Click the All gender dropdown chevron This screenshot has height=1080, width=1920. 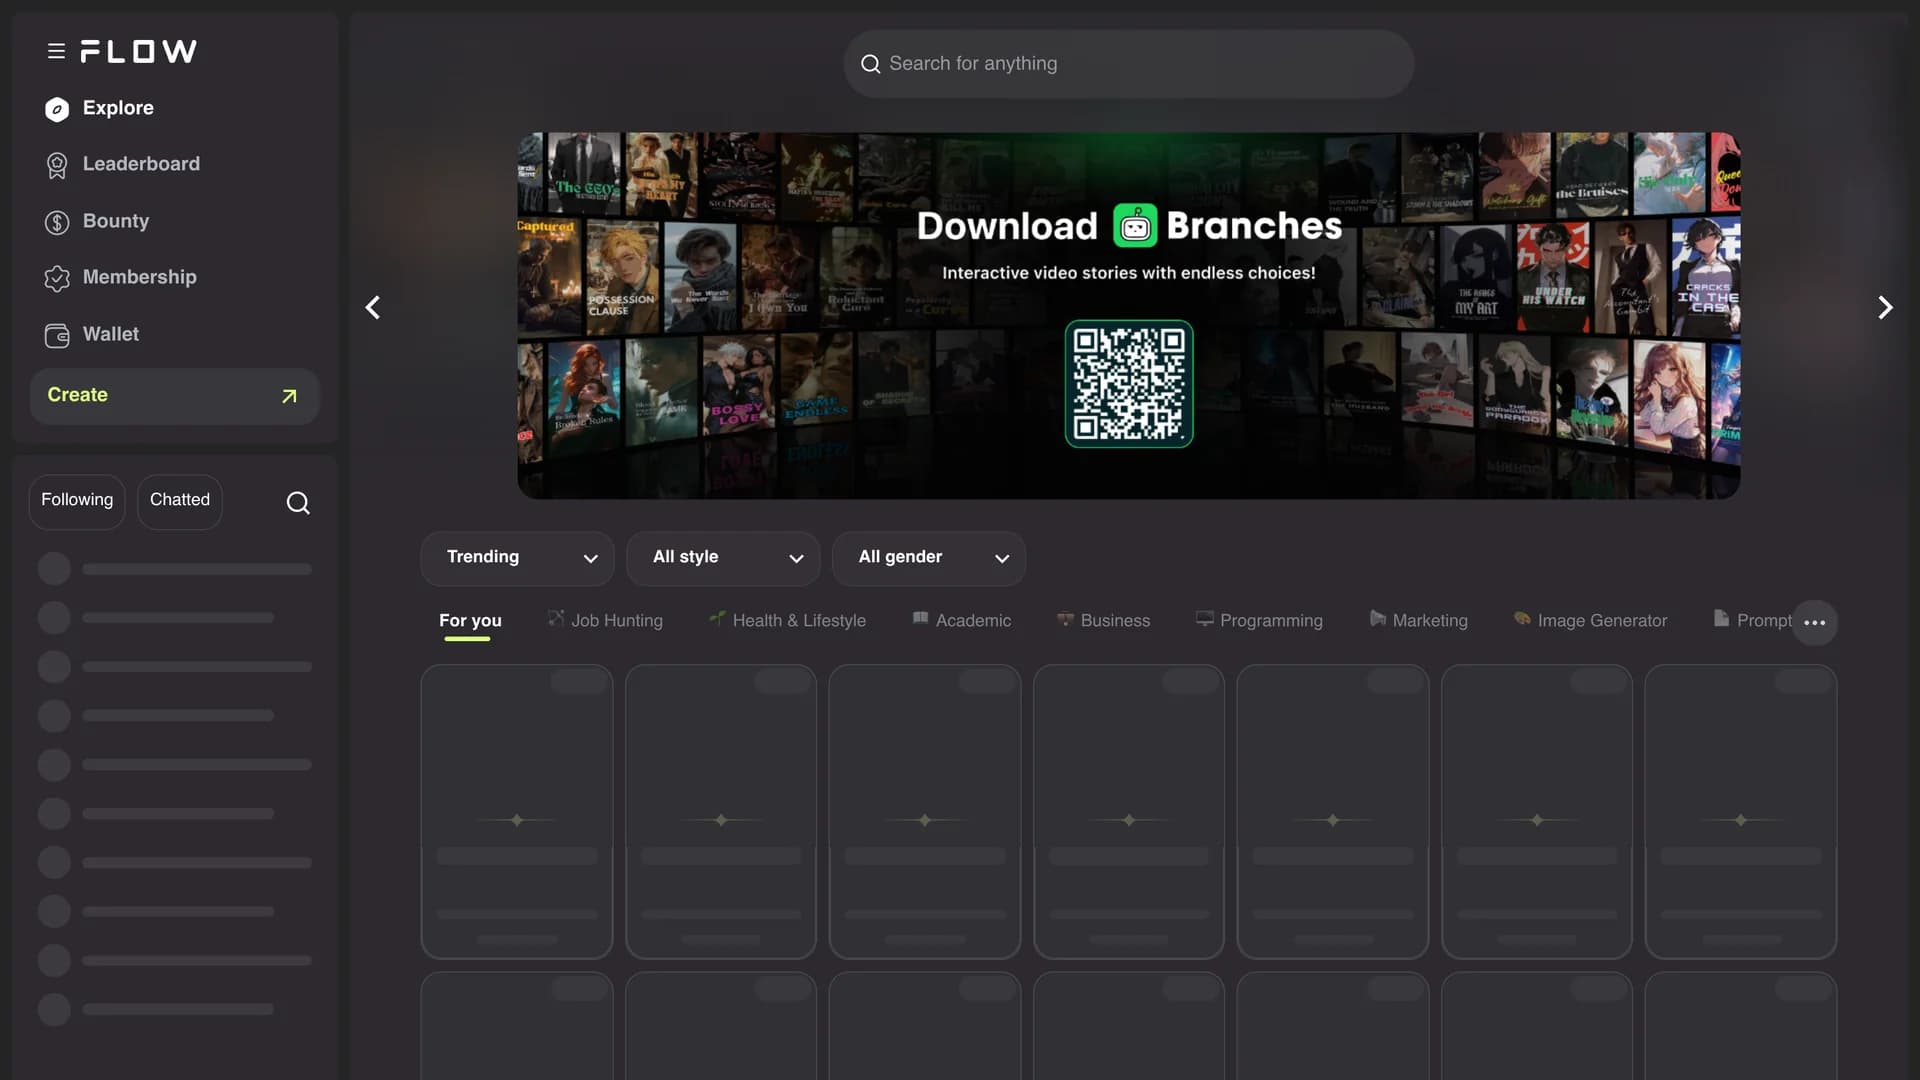1002,559
